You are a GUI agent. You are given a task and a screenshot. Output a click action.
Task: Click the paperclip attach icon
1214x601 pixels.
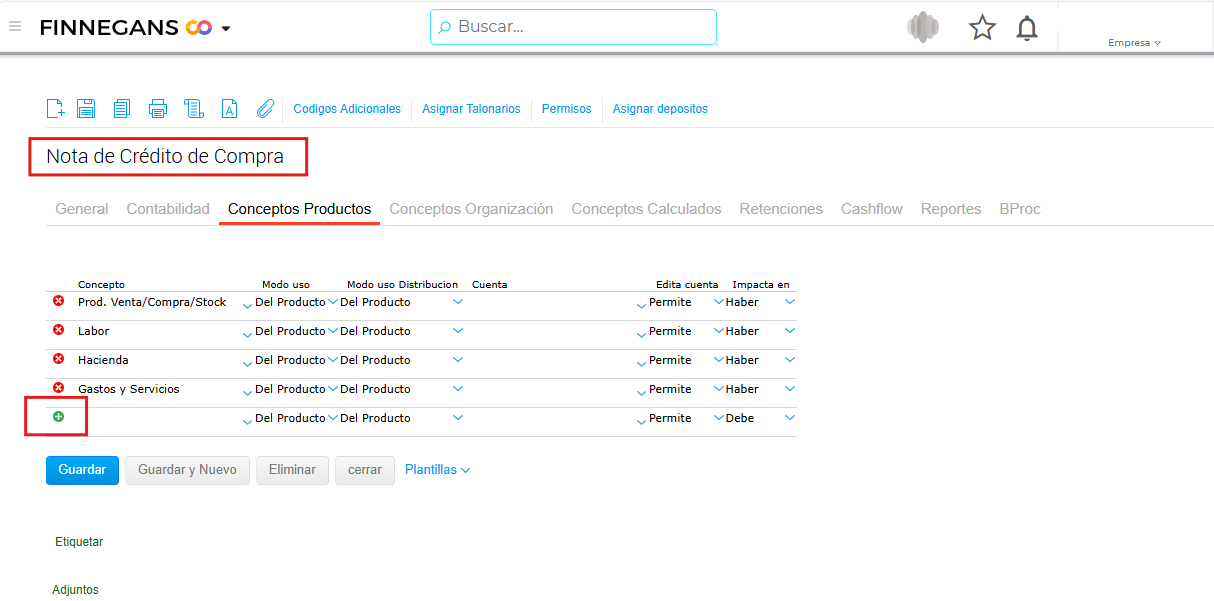(x=265, y=109)
